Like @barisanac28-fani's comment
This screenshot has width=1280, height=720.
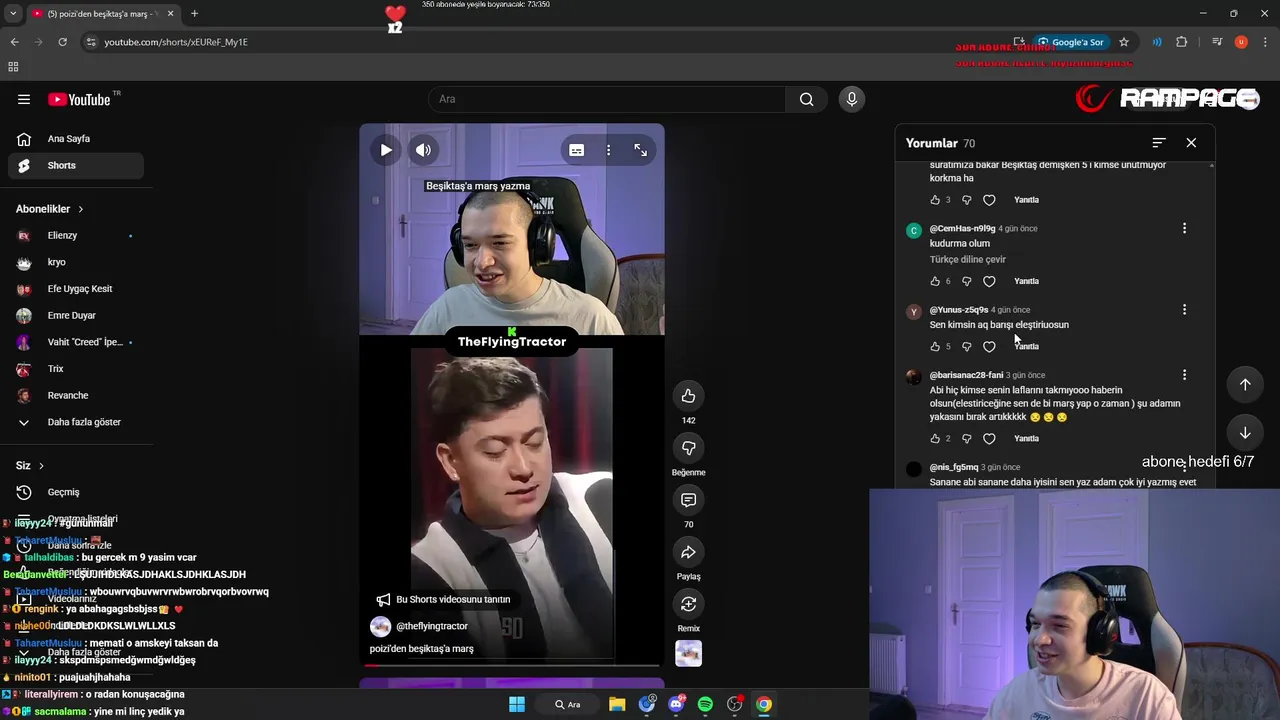point(935,439)
